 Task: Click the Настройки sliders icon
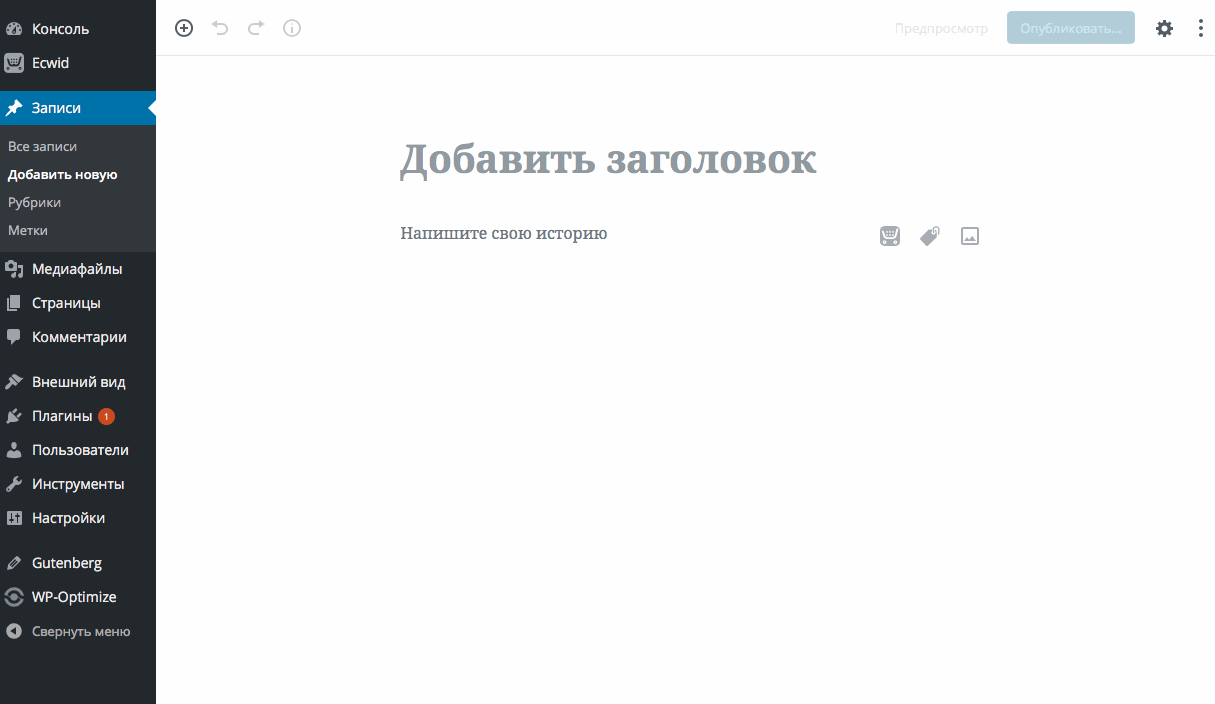(x=14, y=518)
